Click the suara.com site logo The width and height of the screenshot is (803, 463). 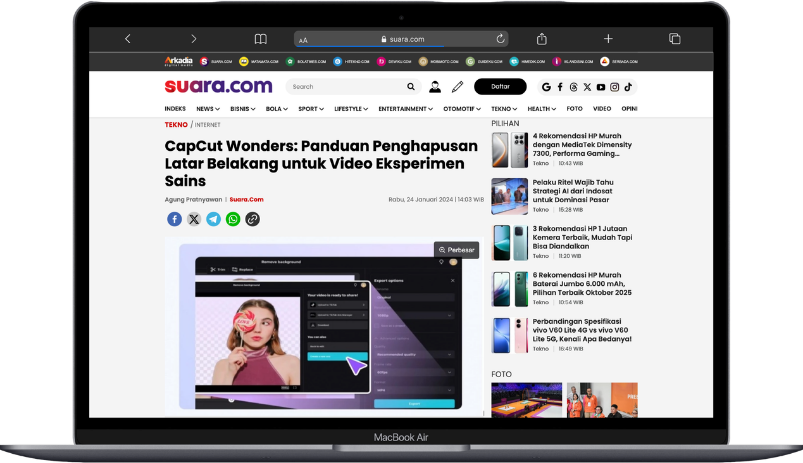click(x=218, y=86)
